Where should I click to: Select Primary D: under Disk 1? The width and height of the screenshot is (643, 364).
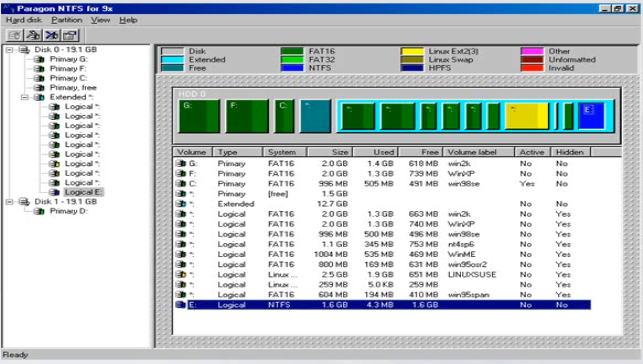click(x=69, y=211)
